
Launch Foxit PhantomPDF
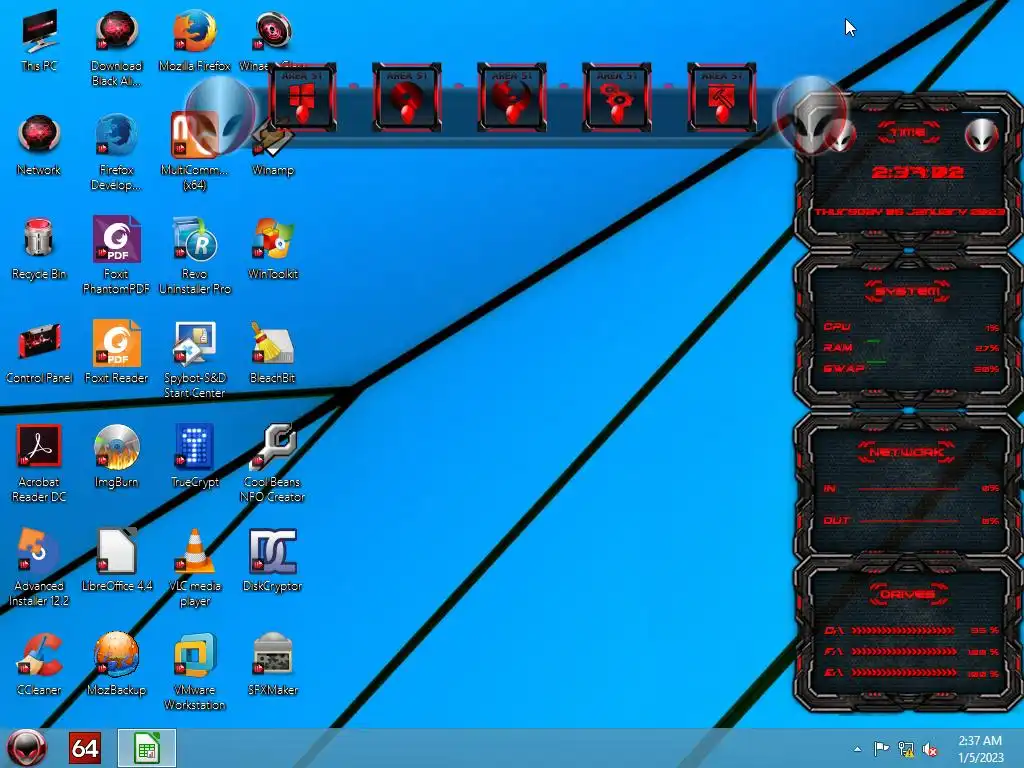[116, 255]
